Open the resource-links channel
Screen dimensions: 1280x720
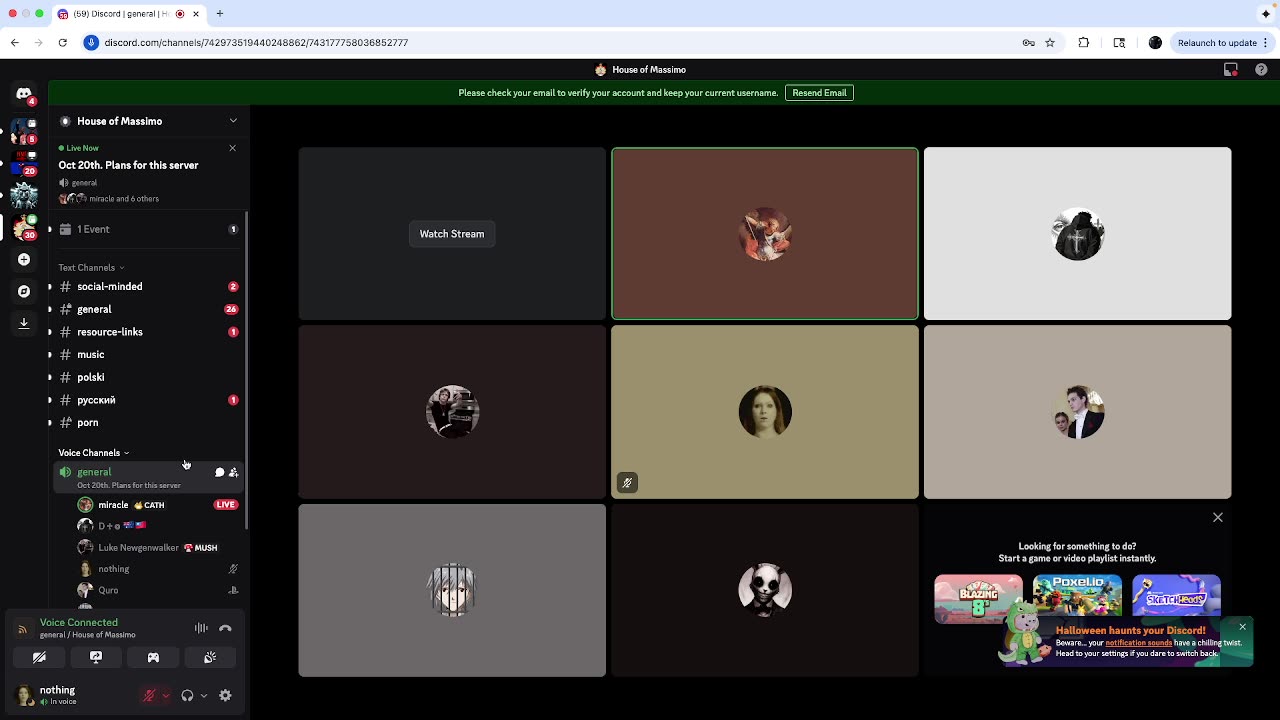pyautogui.click(x=149, y=332)
